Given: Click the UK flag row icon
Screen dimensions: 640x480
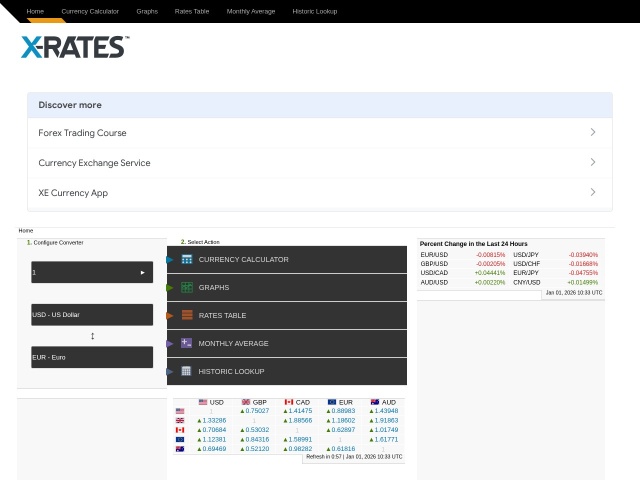Looking at the screenshot, I should tap(180, 420).
